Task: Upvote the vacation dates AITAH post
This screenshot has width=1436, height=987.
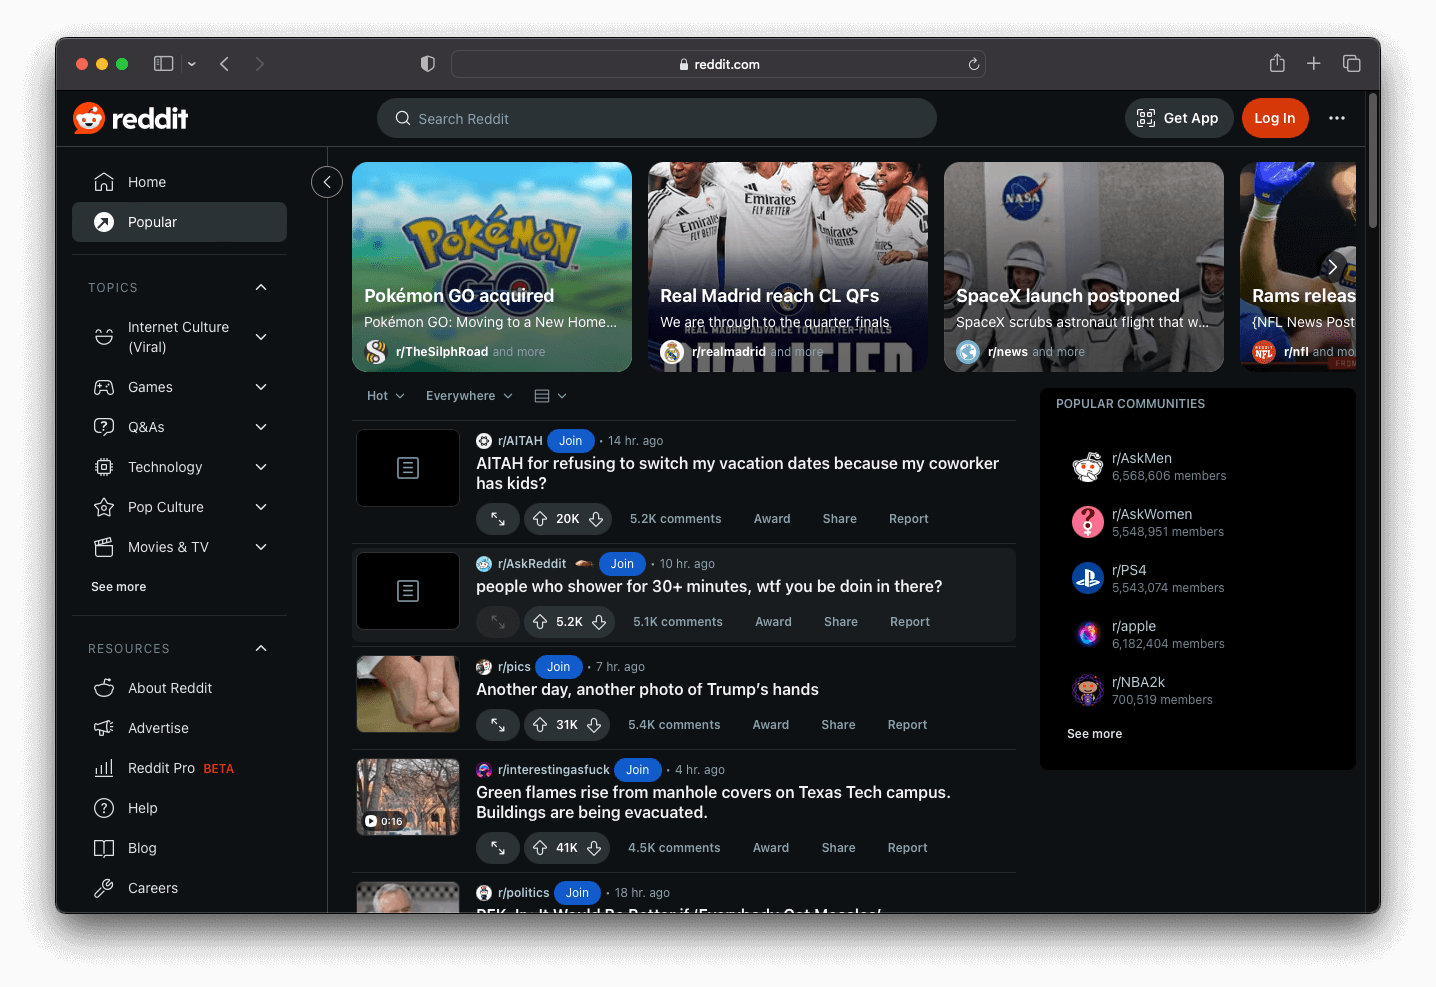Action: (540, 518)
